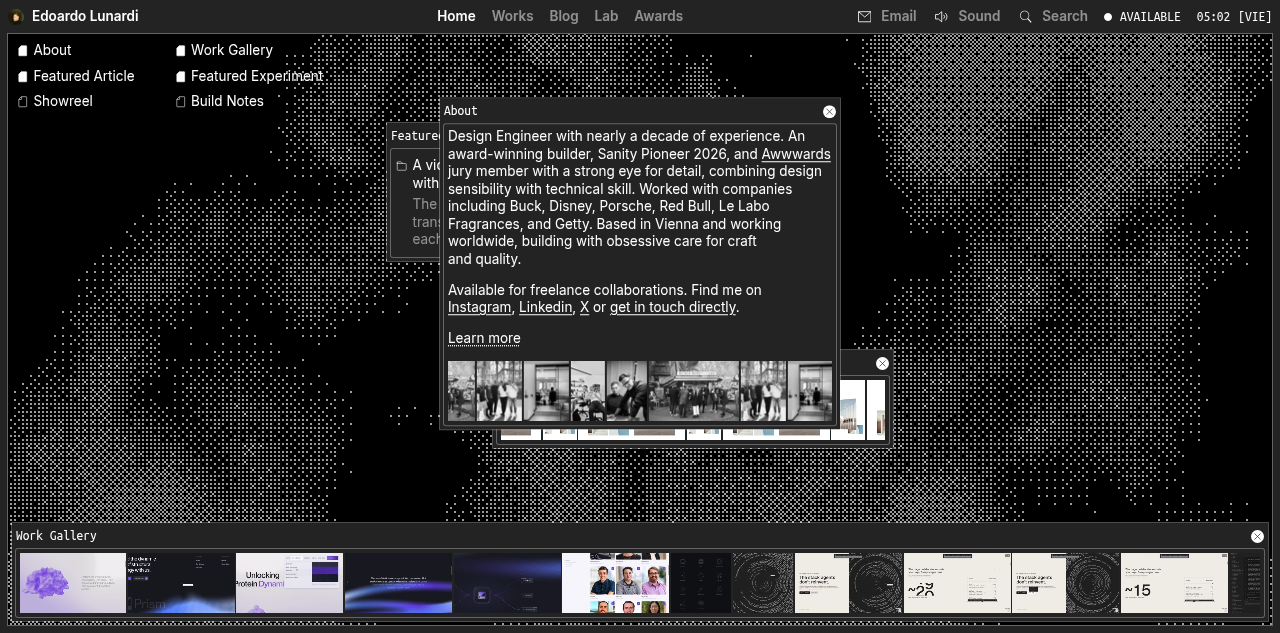Select the About window title bar
Screen dimensions: 1280x633
pos(640,111)
